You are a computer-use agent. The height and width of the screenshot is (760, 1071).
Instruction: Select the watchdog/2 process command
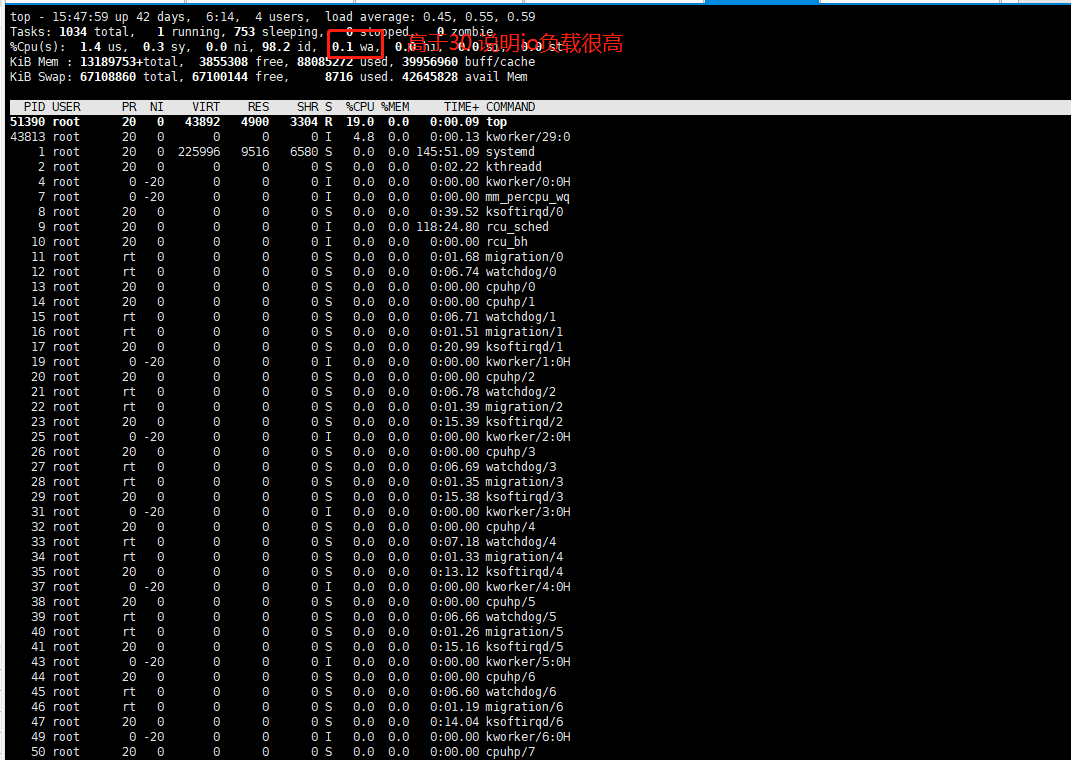pyautogui.click(x=521, y=393)
